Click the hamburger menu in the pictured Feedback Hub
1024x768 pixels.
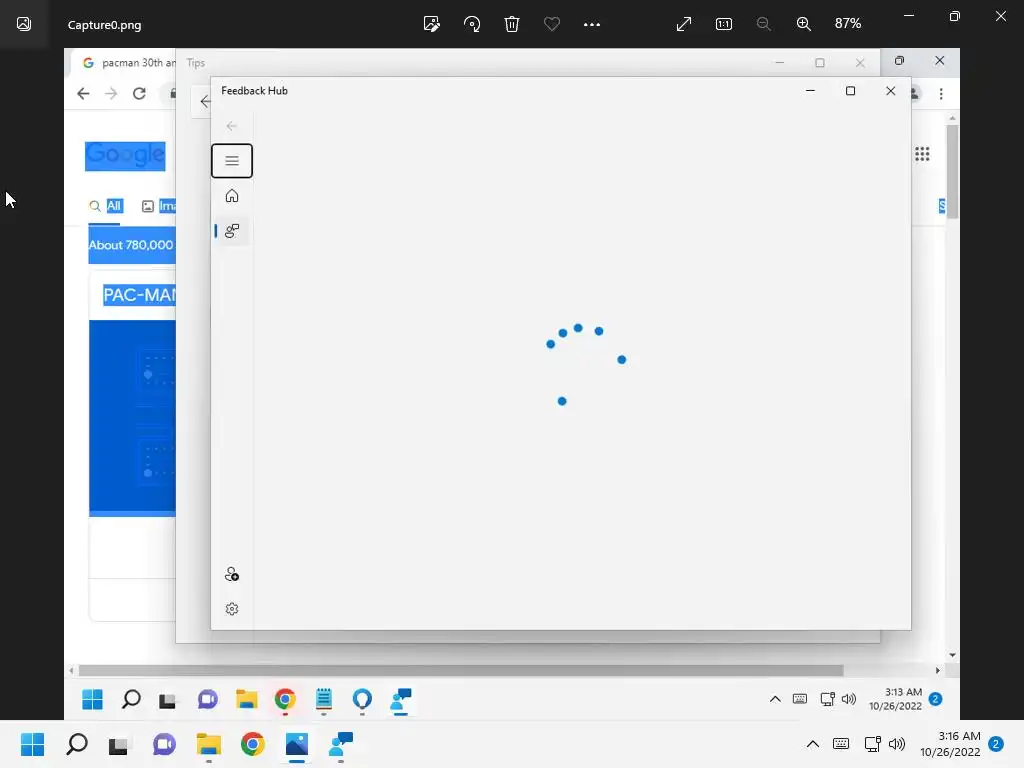[x=232, y=161]
